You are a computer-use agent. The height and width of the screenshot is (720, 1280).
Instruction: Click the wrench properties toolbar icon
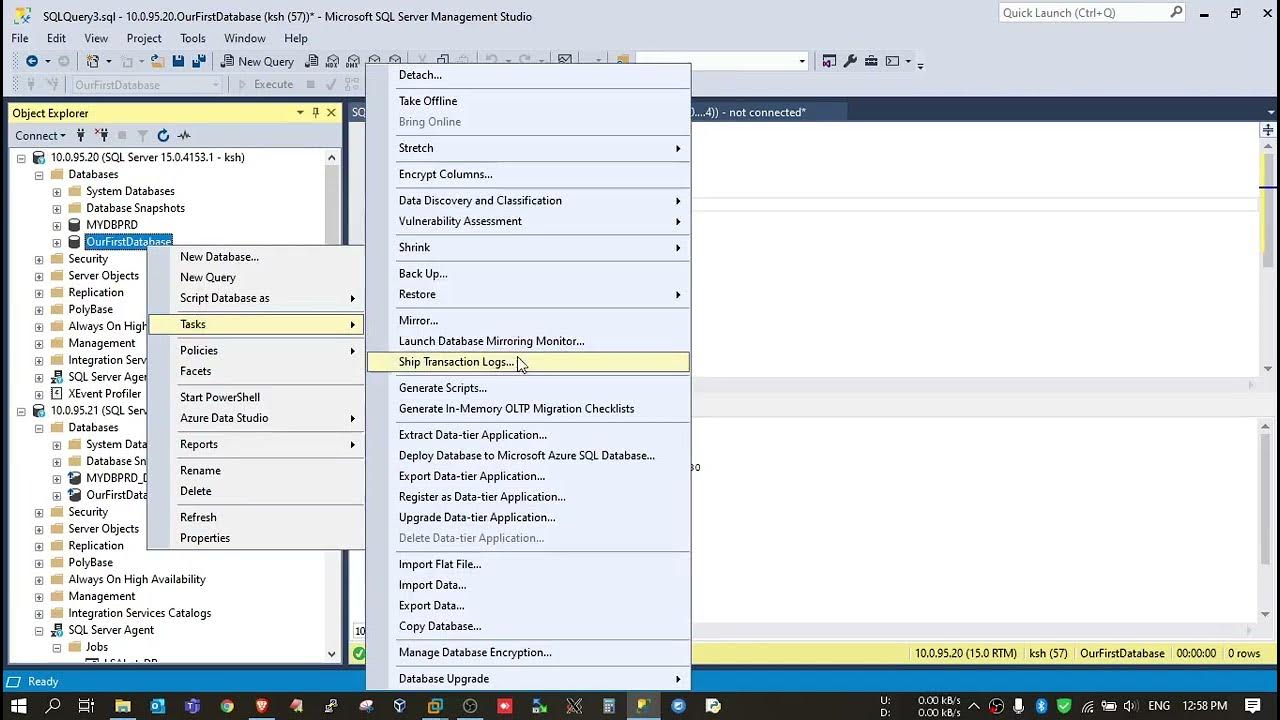point(850,61)
